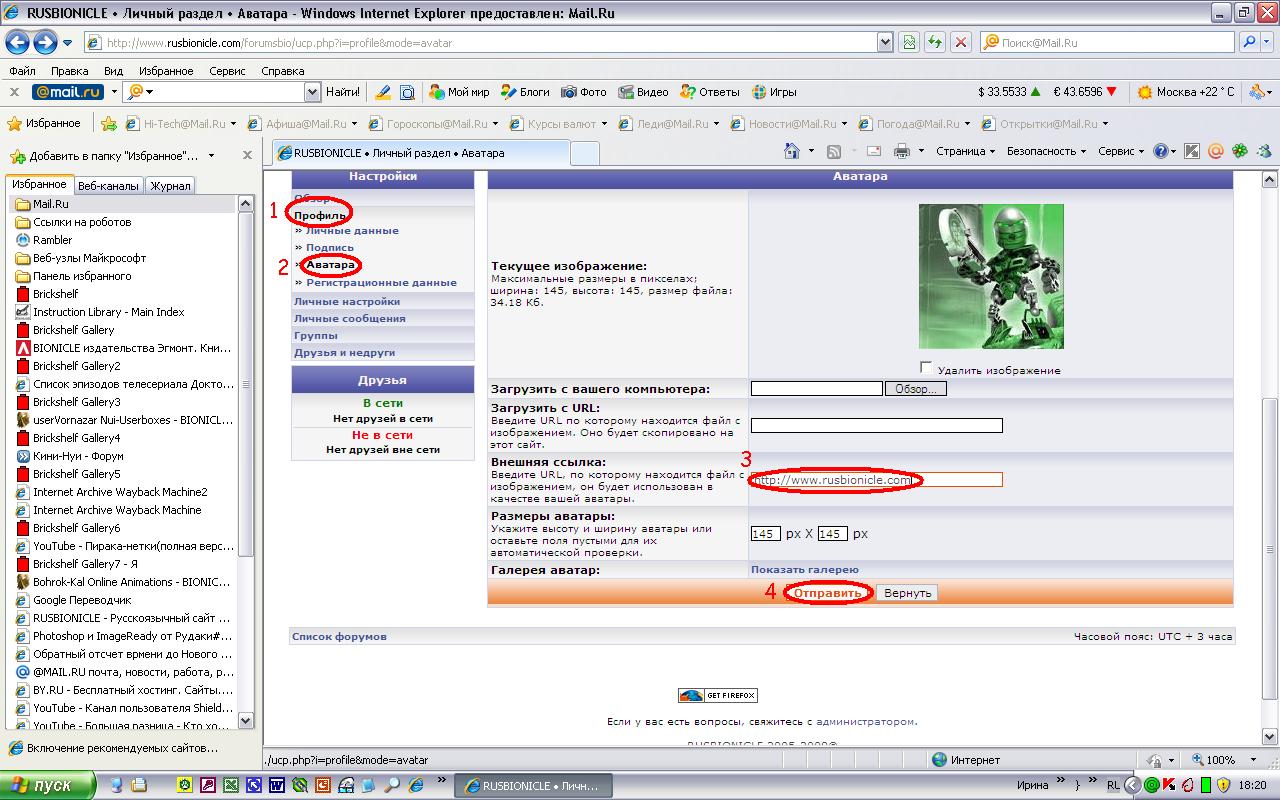Screen dimensions: 1280x800
Task: Click the @mail.ru logo button
Action: pyautogui.click(x=68, y=92)
